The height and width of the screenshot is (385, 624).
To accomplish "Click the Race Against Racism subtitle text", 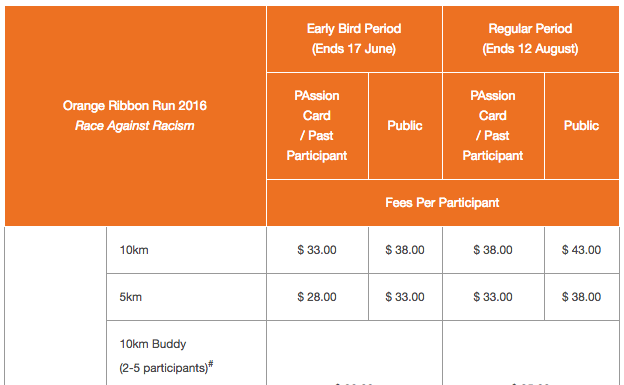I will pyautogui.click(x=135, y=126).
